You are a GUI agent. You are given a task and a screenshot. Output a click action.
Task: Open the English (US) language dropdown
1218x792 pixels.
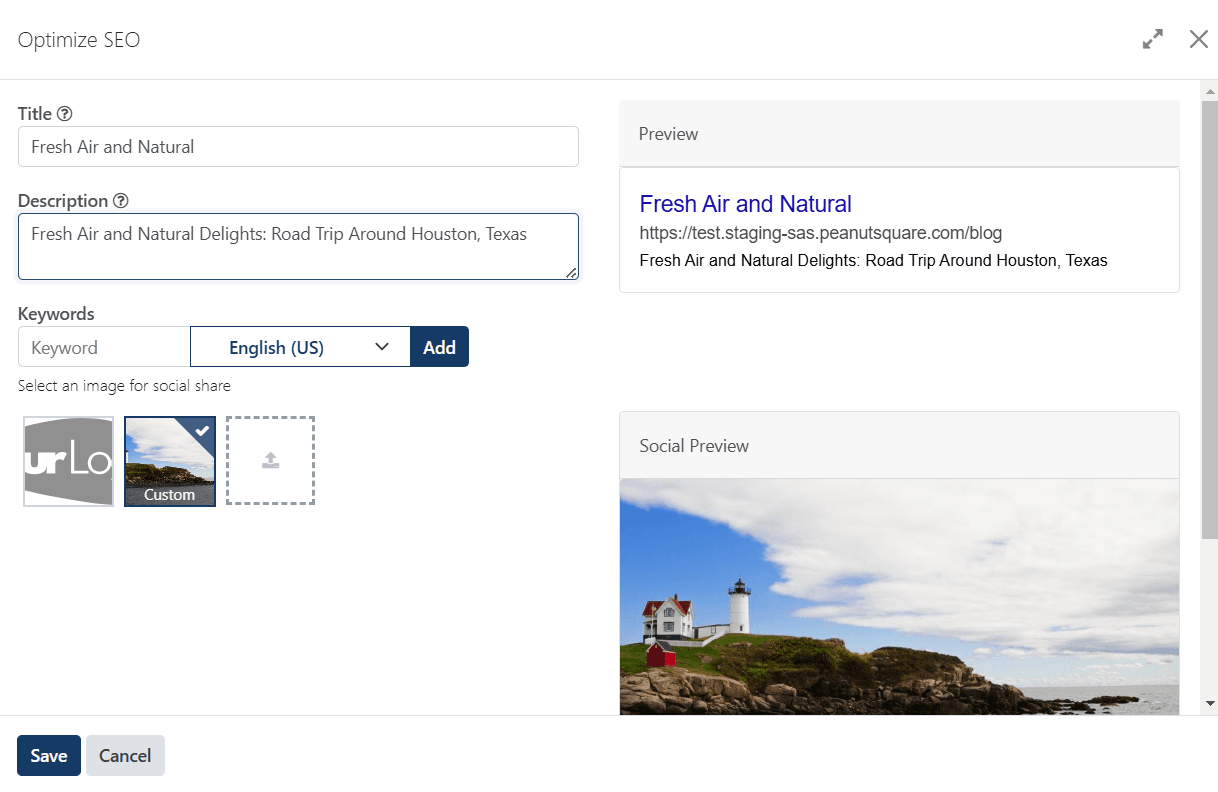300,347
